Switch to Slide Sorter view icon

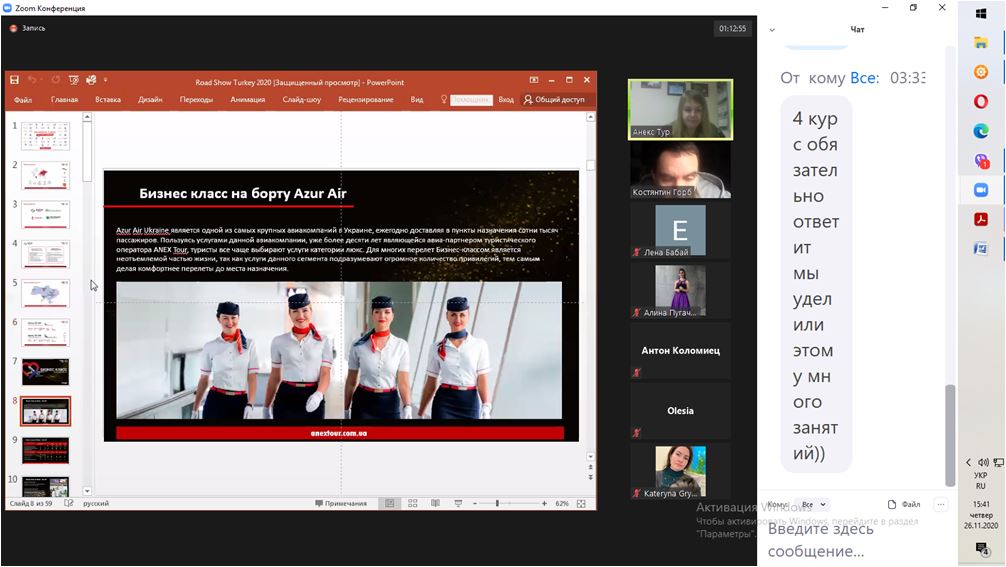click(x=413, y=504)
